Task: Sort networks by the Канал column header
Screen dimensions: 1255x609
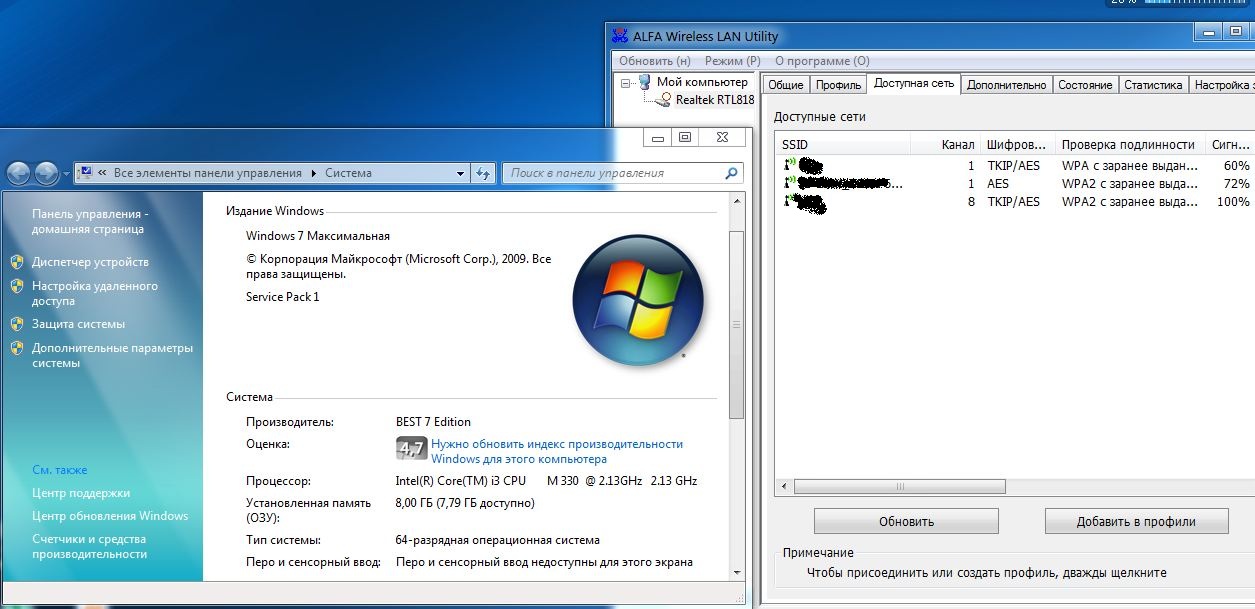Action: (x=944, y=144)
